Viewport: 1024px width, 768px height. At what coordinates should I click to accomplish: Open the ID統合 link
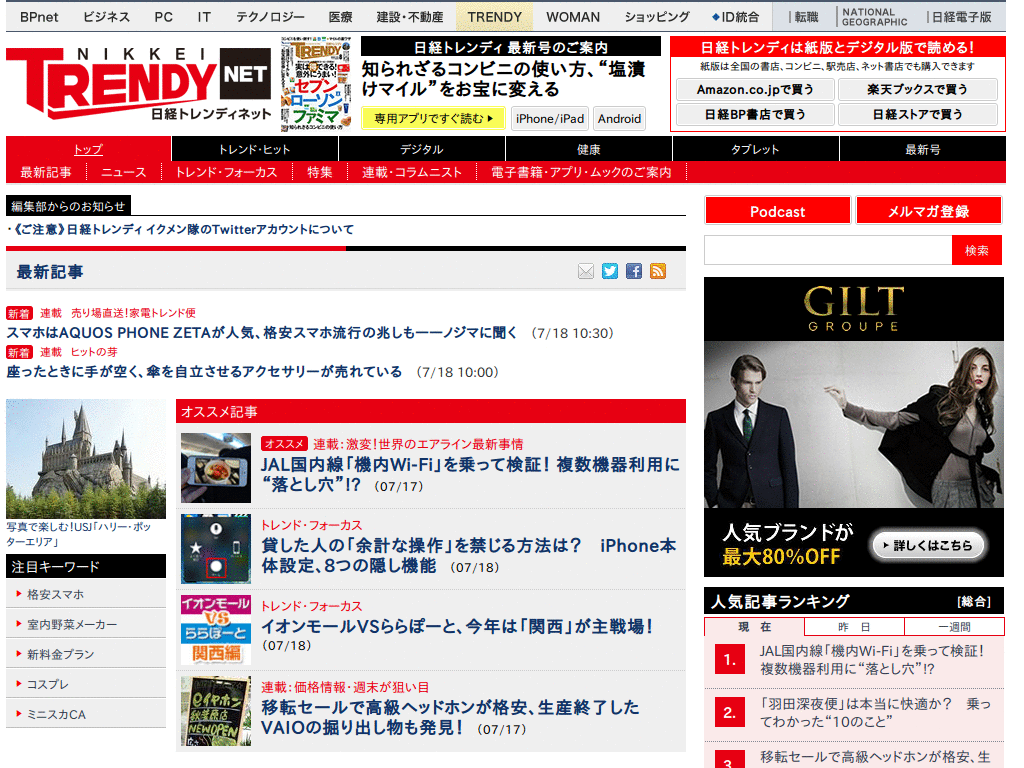[x=735, y=17]
